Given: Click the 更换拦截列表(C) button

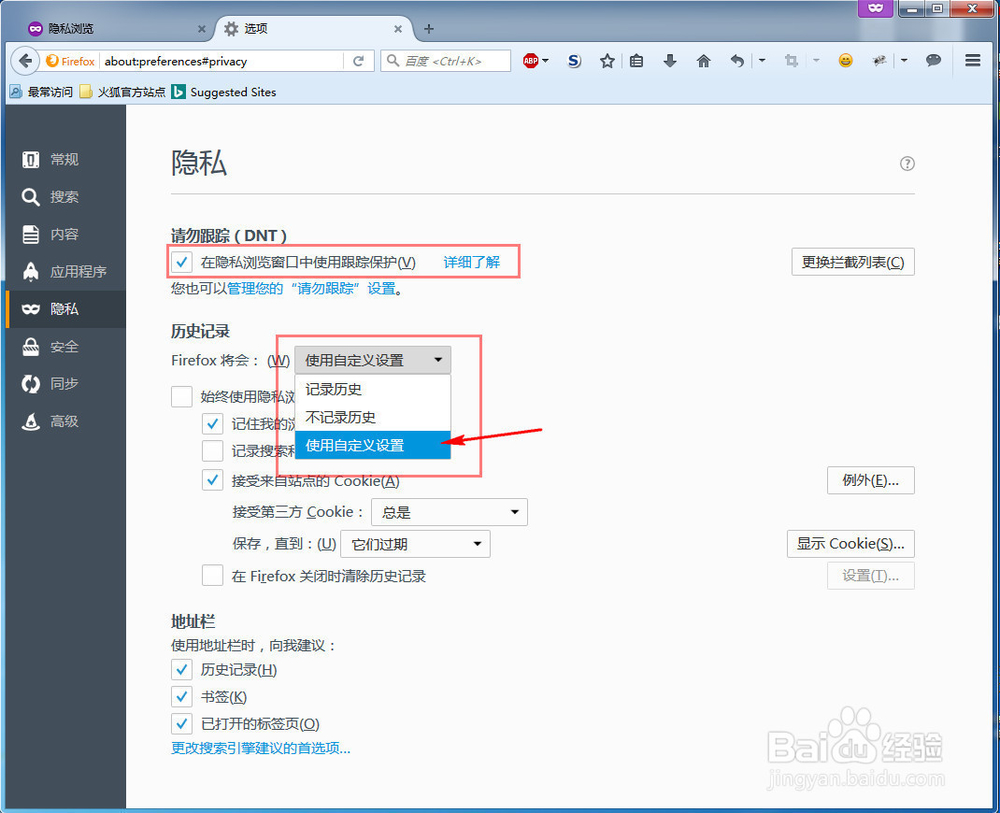Looking at the screenshot, I should [x=852, y=261].
